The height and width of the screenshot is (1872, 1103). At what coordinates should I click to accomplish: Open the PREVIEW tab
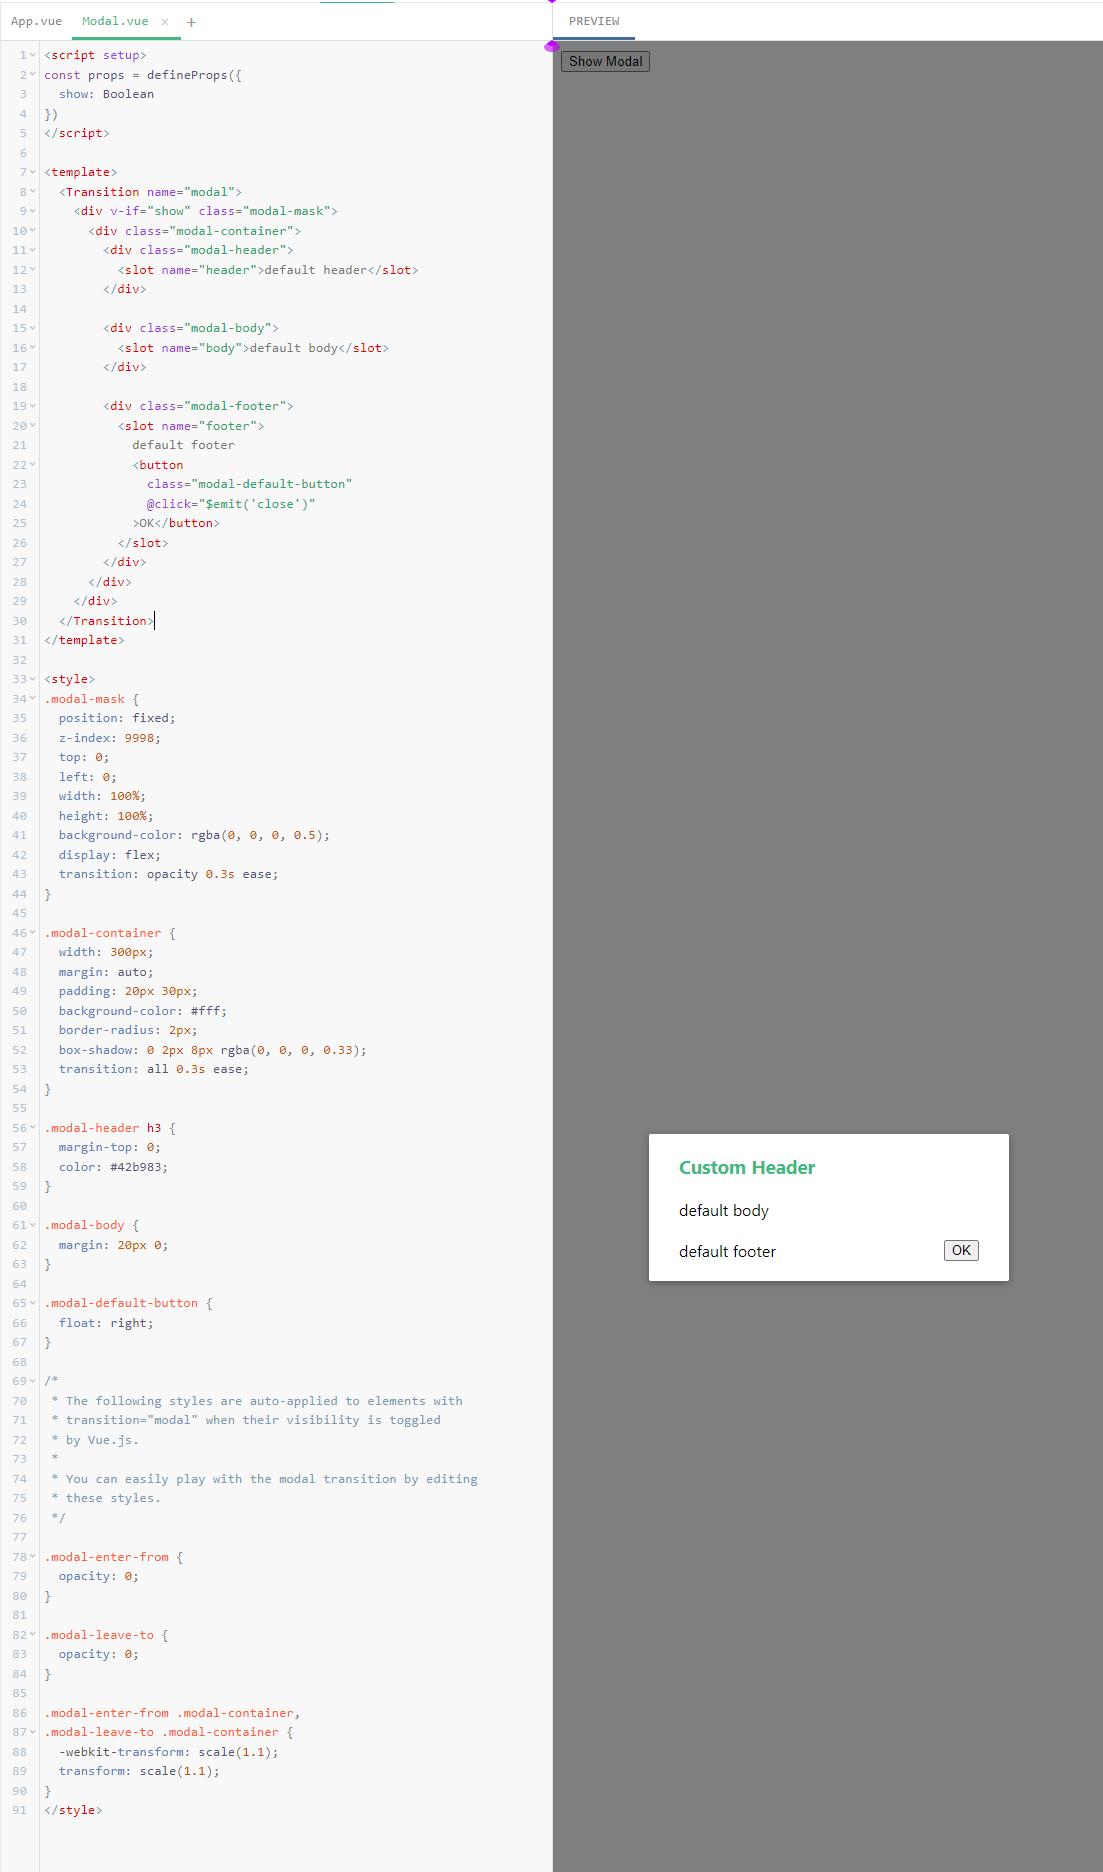coord(594,21)
